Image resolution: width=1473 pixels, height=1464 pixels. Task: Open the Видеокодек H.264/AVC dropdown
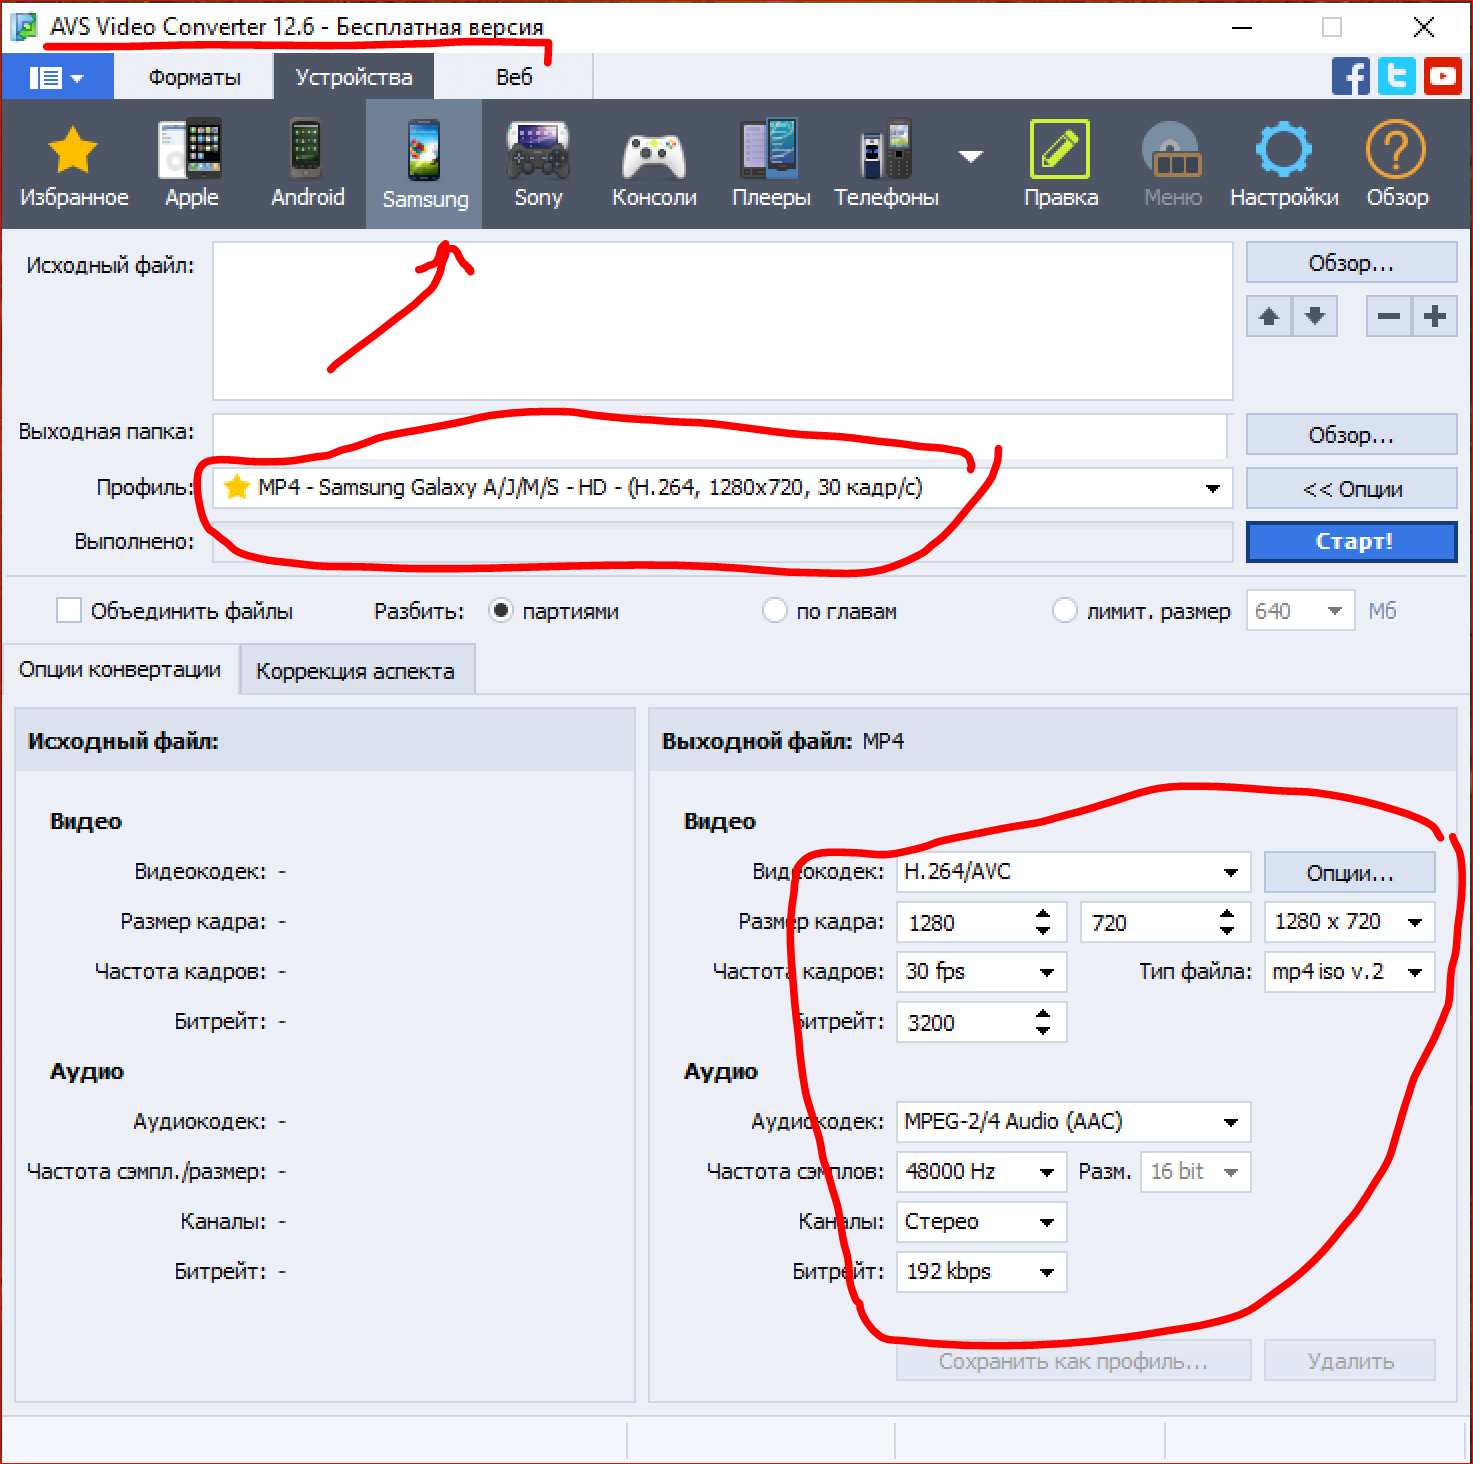(x=1230, y=873)
